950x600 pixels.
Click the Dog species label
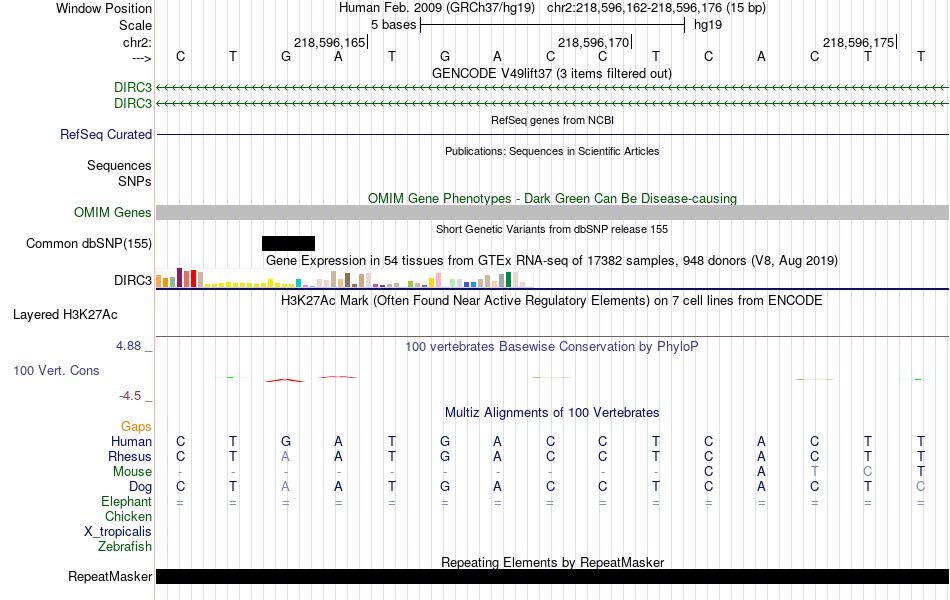[141, 487]
